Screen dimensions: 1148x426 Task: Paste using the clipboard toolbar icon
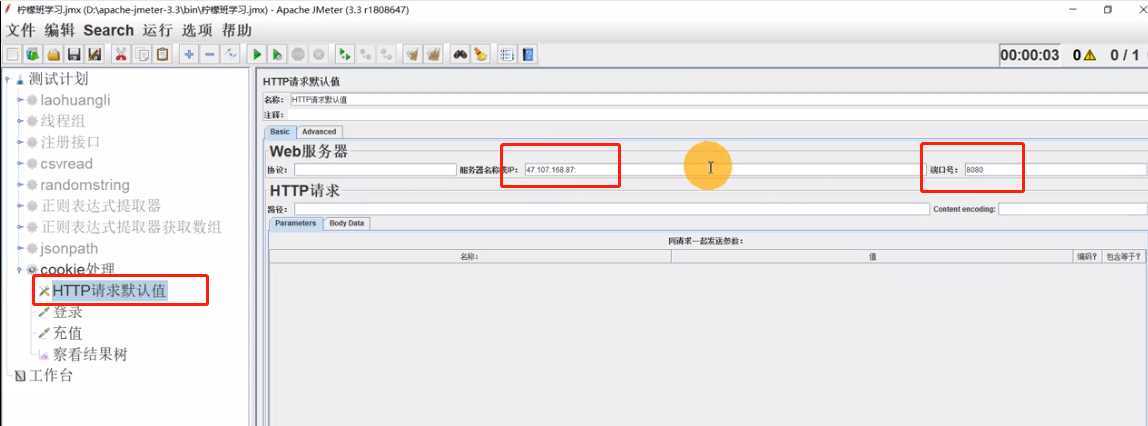click(x=163, y=54)
